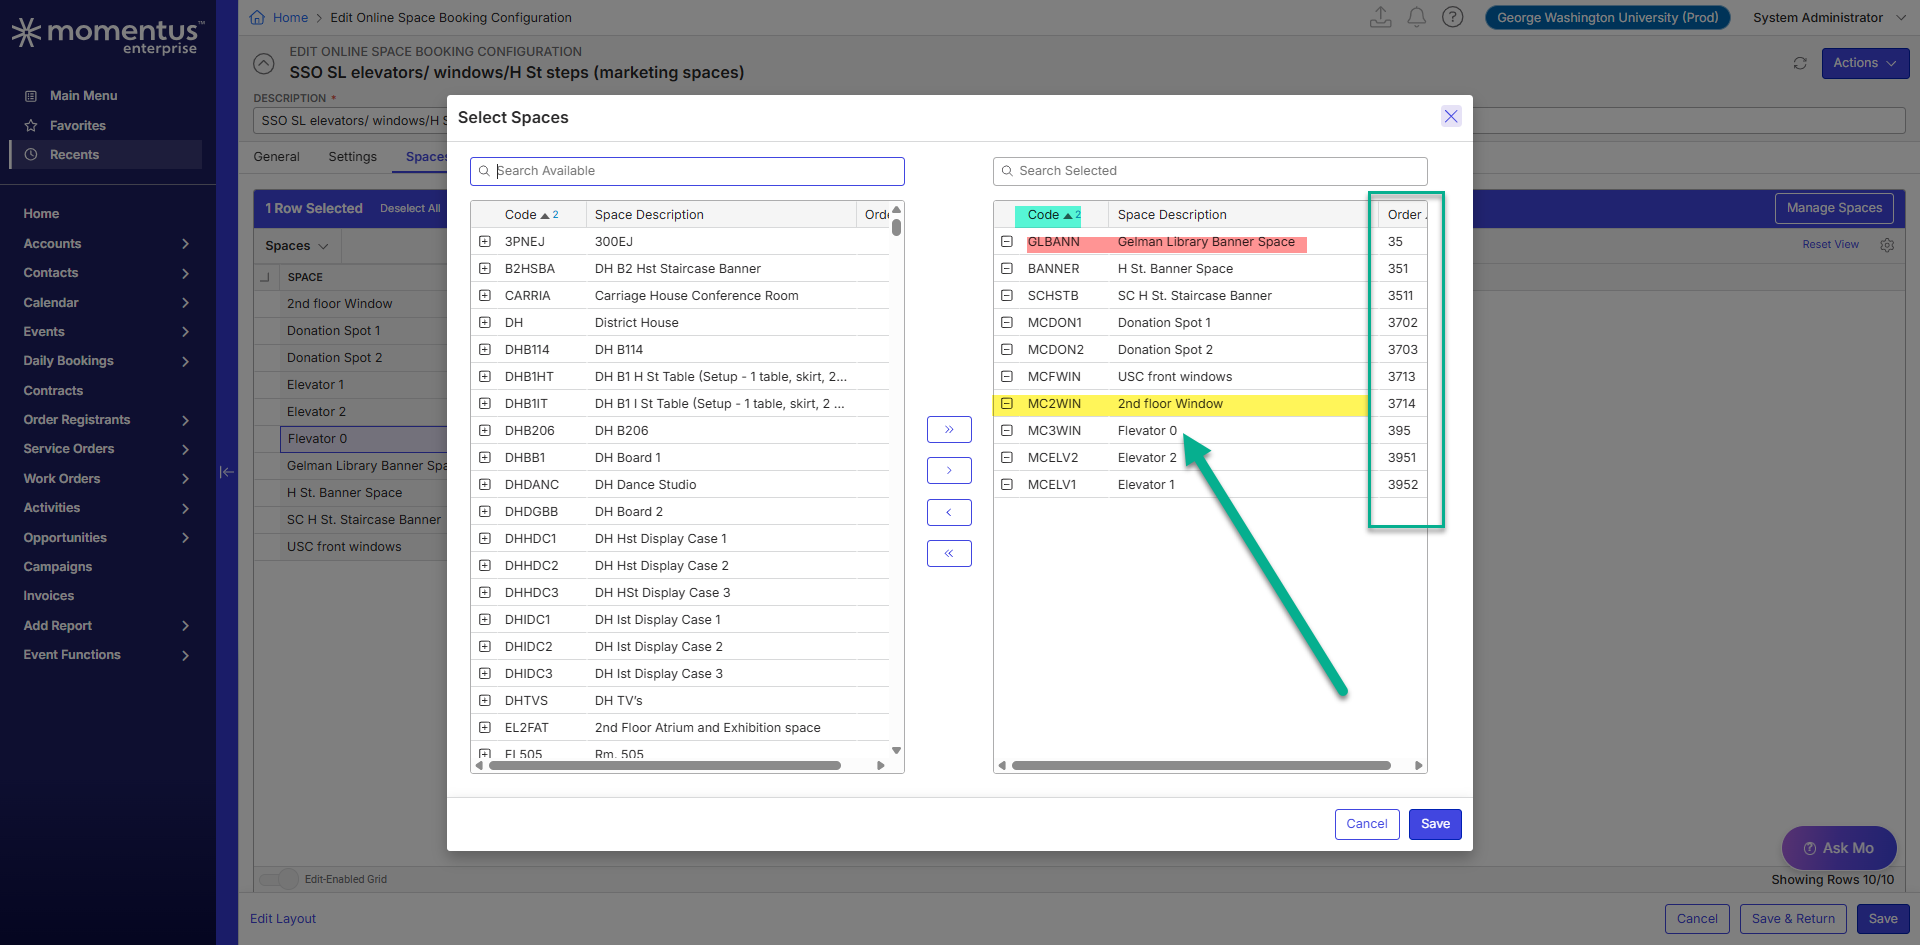Open the Ask Mo assistant
The image size is (1920, 945).
point(1839,848)
